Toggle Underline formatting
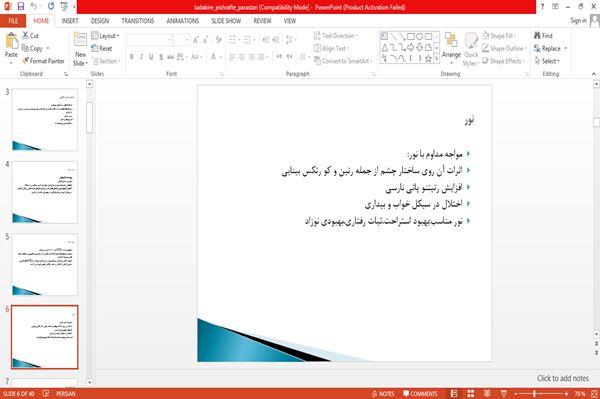This screenshot has width=600, height=399. [x=151, y=57]
